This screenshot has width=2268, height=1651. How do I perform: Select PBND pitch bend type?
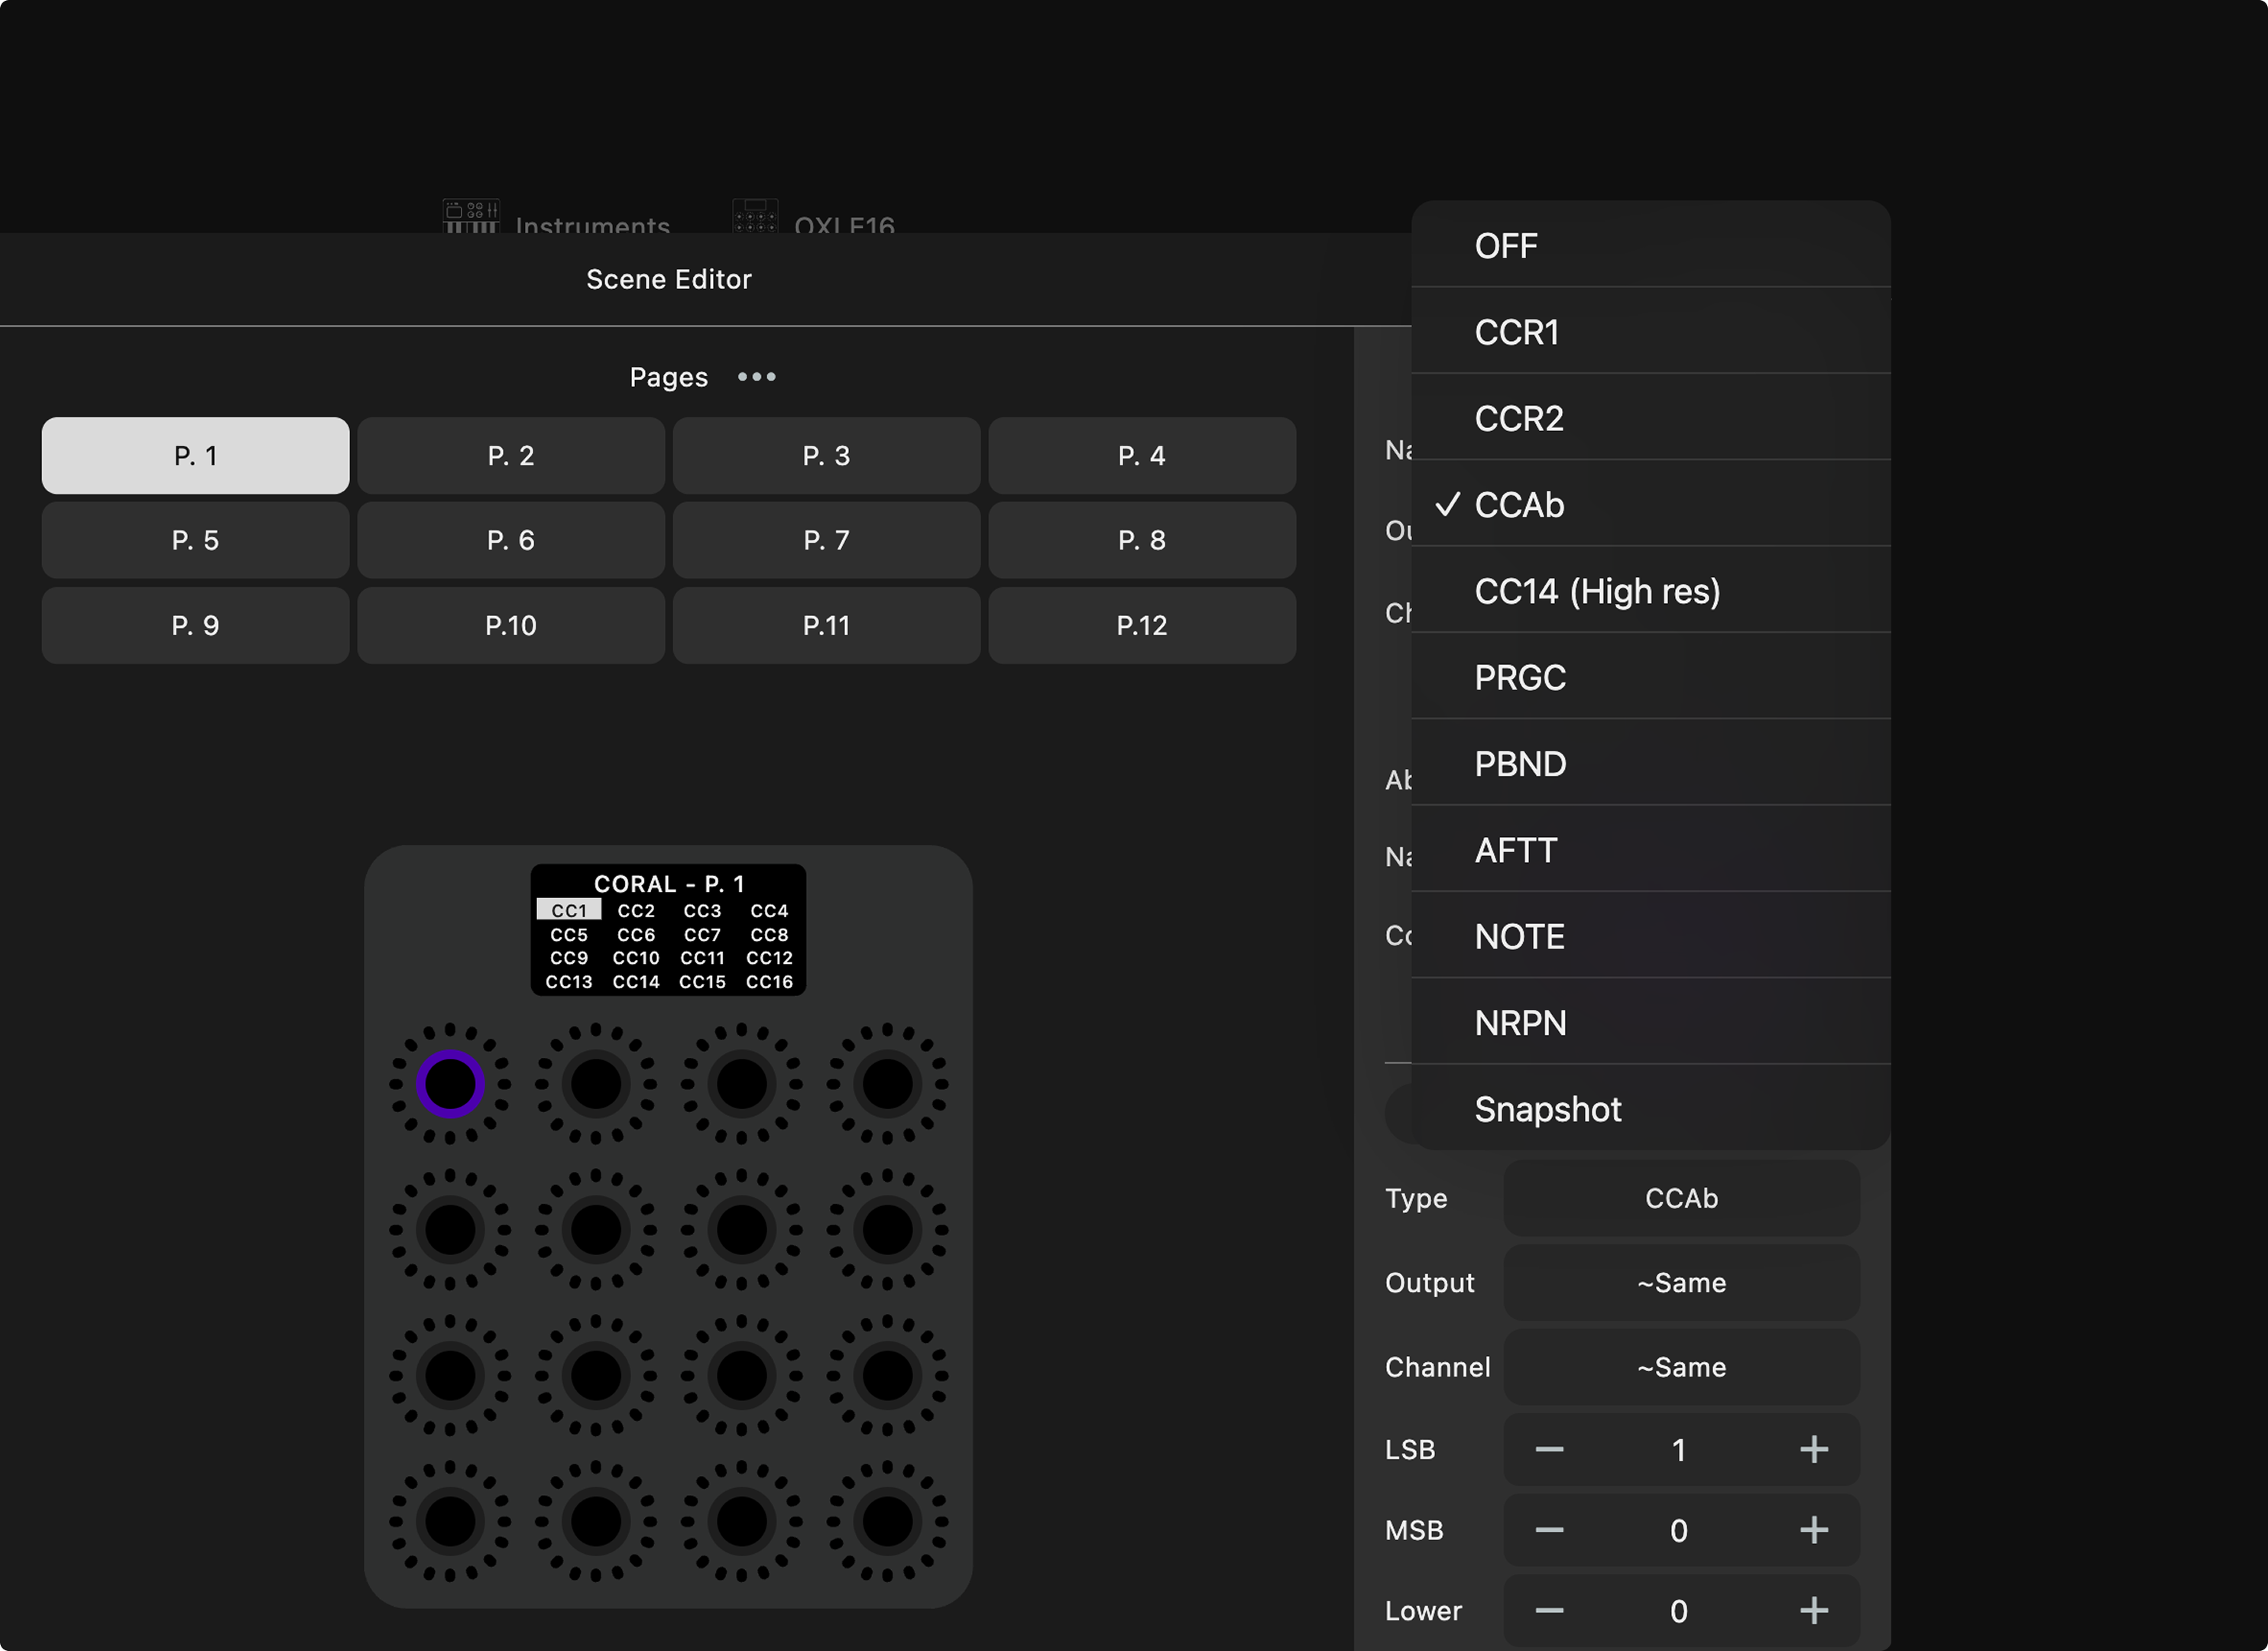1520,763
